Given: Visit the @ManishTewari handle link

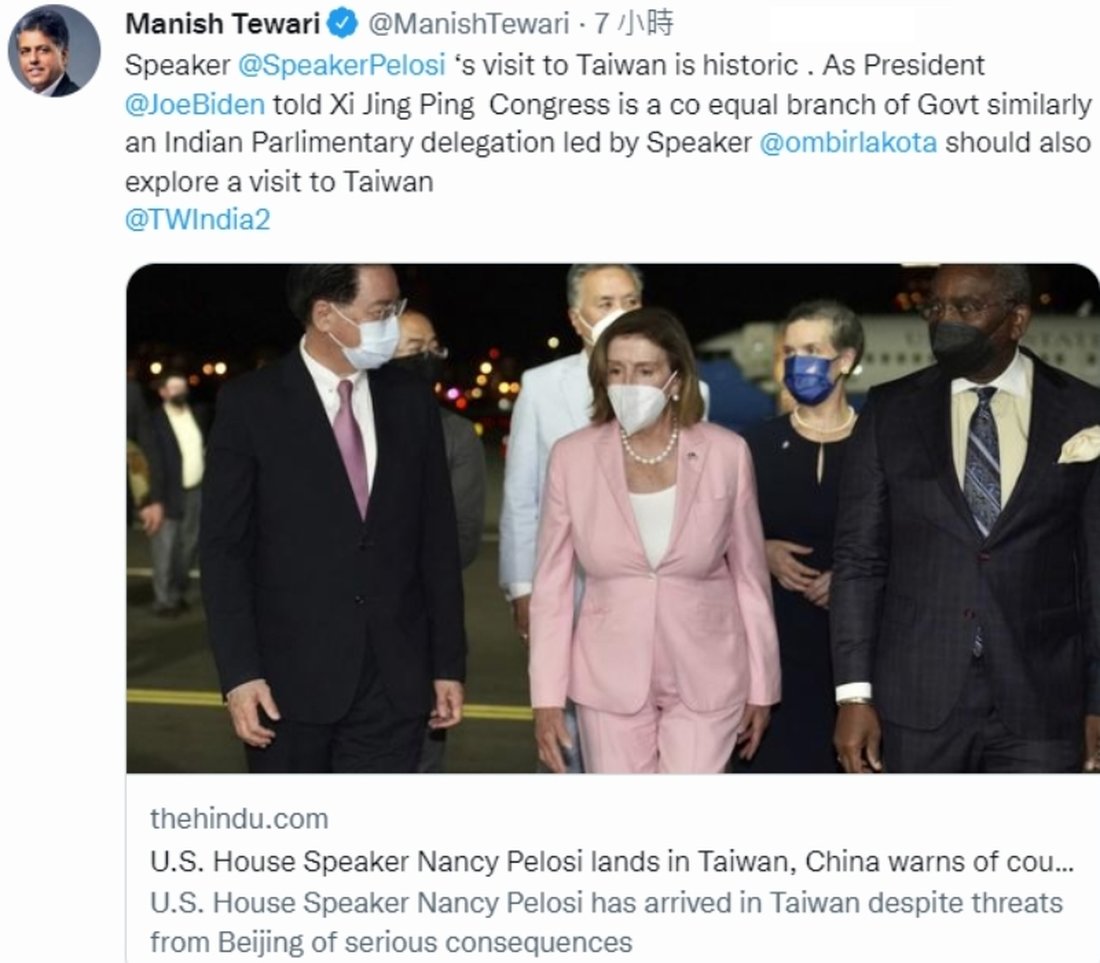Looking at the screenshot, I should click(x=468, y=25).
